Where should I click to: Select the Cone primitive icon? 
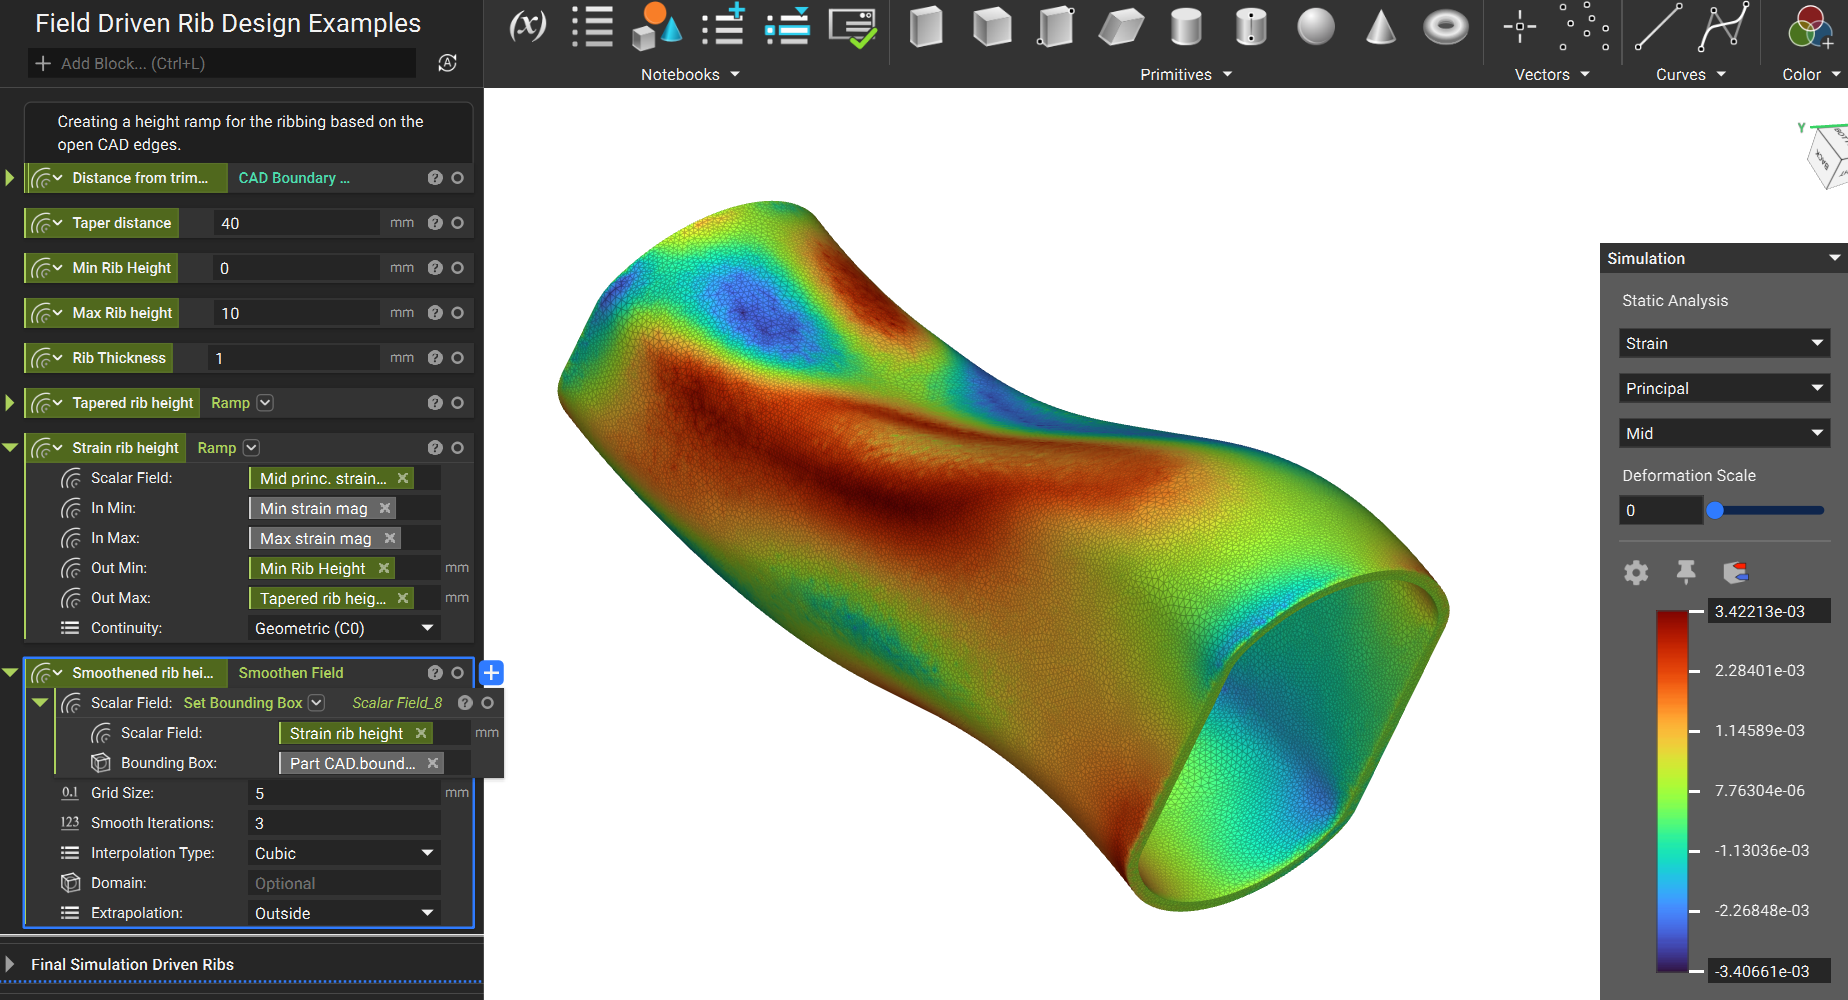pyautogui.click(x=1380, y=27)
